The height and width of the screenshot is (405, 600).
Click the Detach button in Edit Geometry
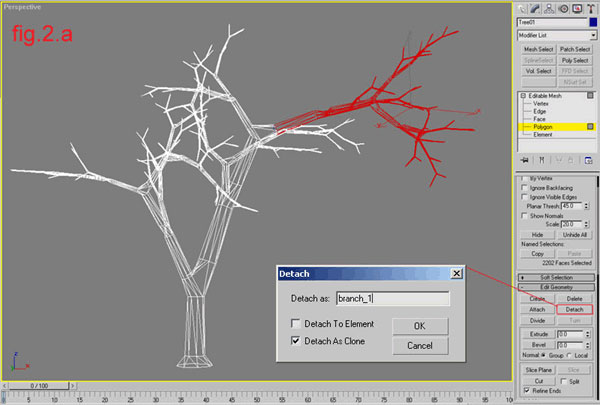[x=574, y=310]
